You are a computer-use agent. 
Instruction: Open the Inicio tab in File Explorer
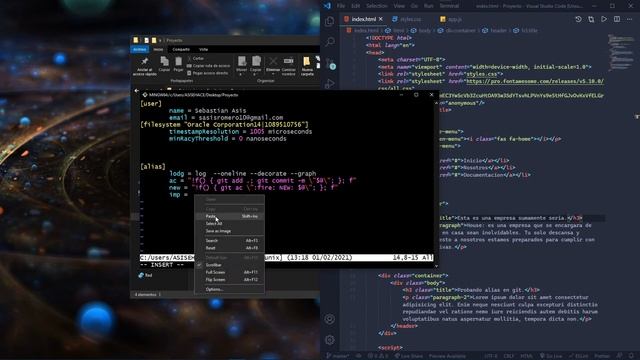(158, 49)
